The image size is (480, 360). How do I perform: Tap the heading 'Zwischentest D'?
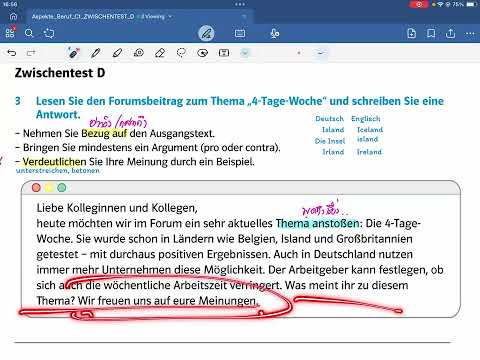(x=60, y=73)
